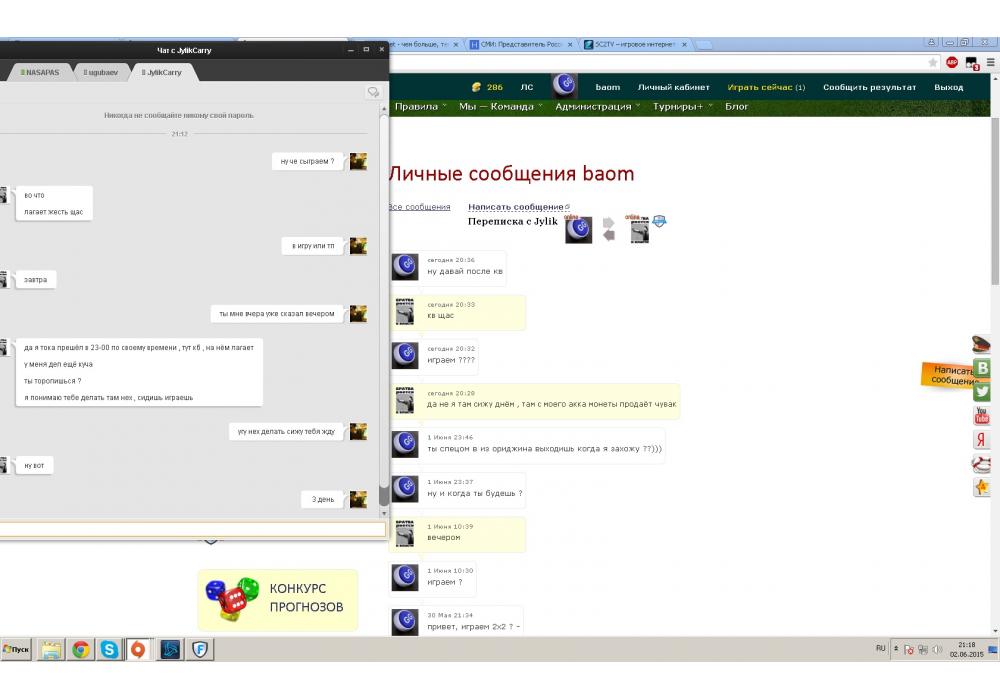Click the gold coins balance icon

point(477,87)
